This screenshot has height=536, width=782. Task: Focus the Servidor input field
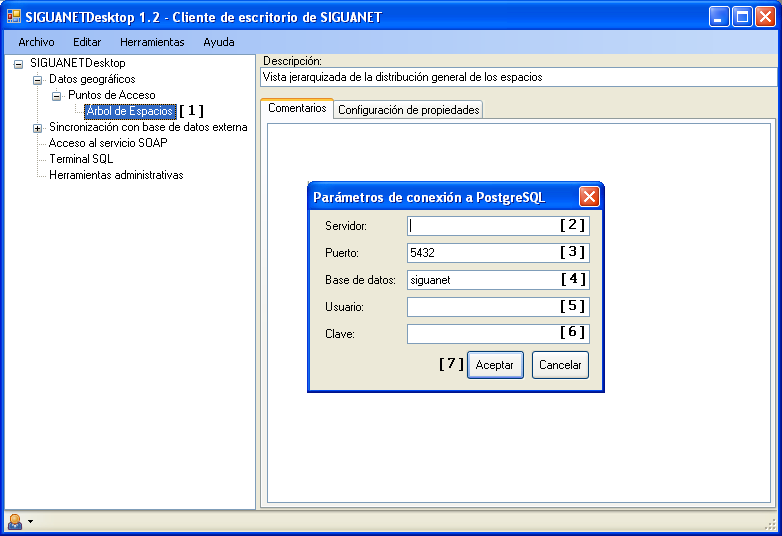[x=498, y=226]
